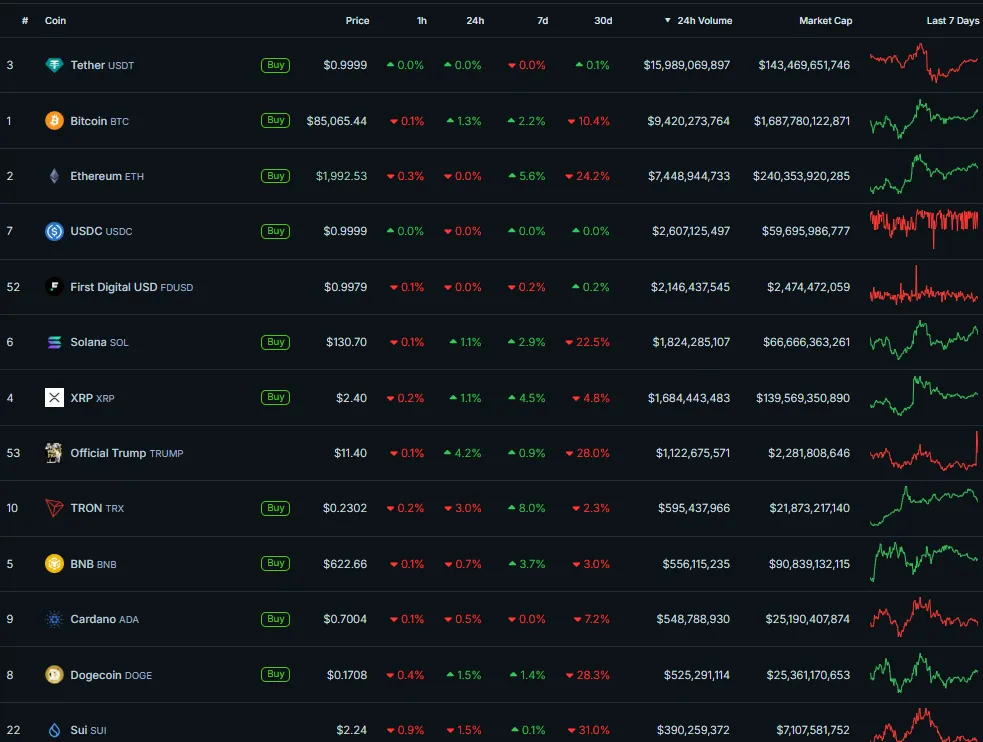Viewport: 983px width, 742px height.
Task: Click the Cardano coin logo
Action: coord(55,619)
